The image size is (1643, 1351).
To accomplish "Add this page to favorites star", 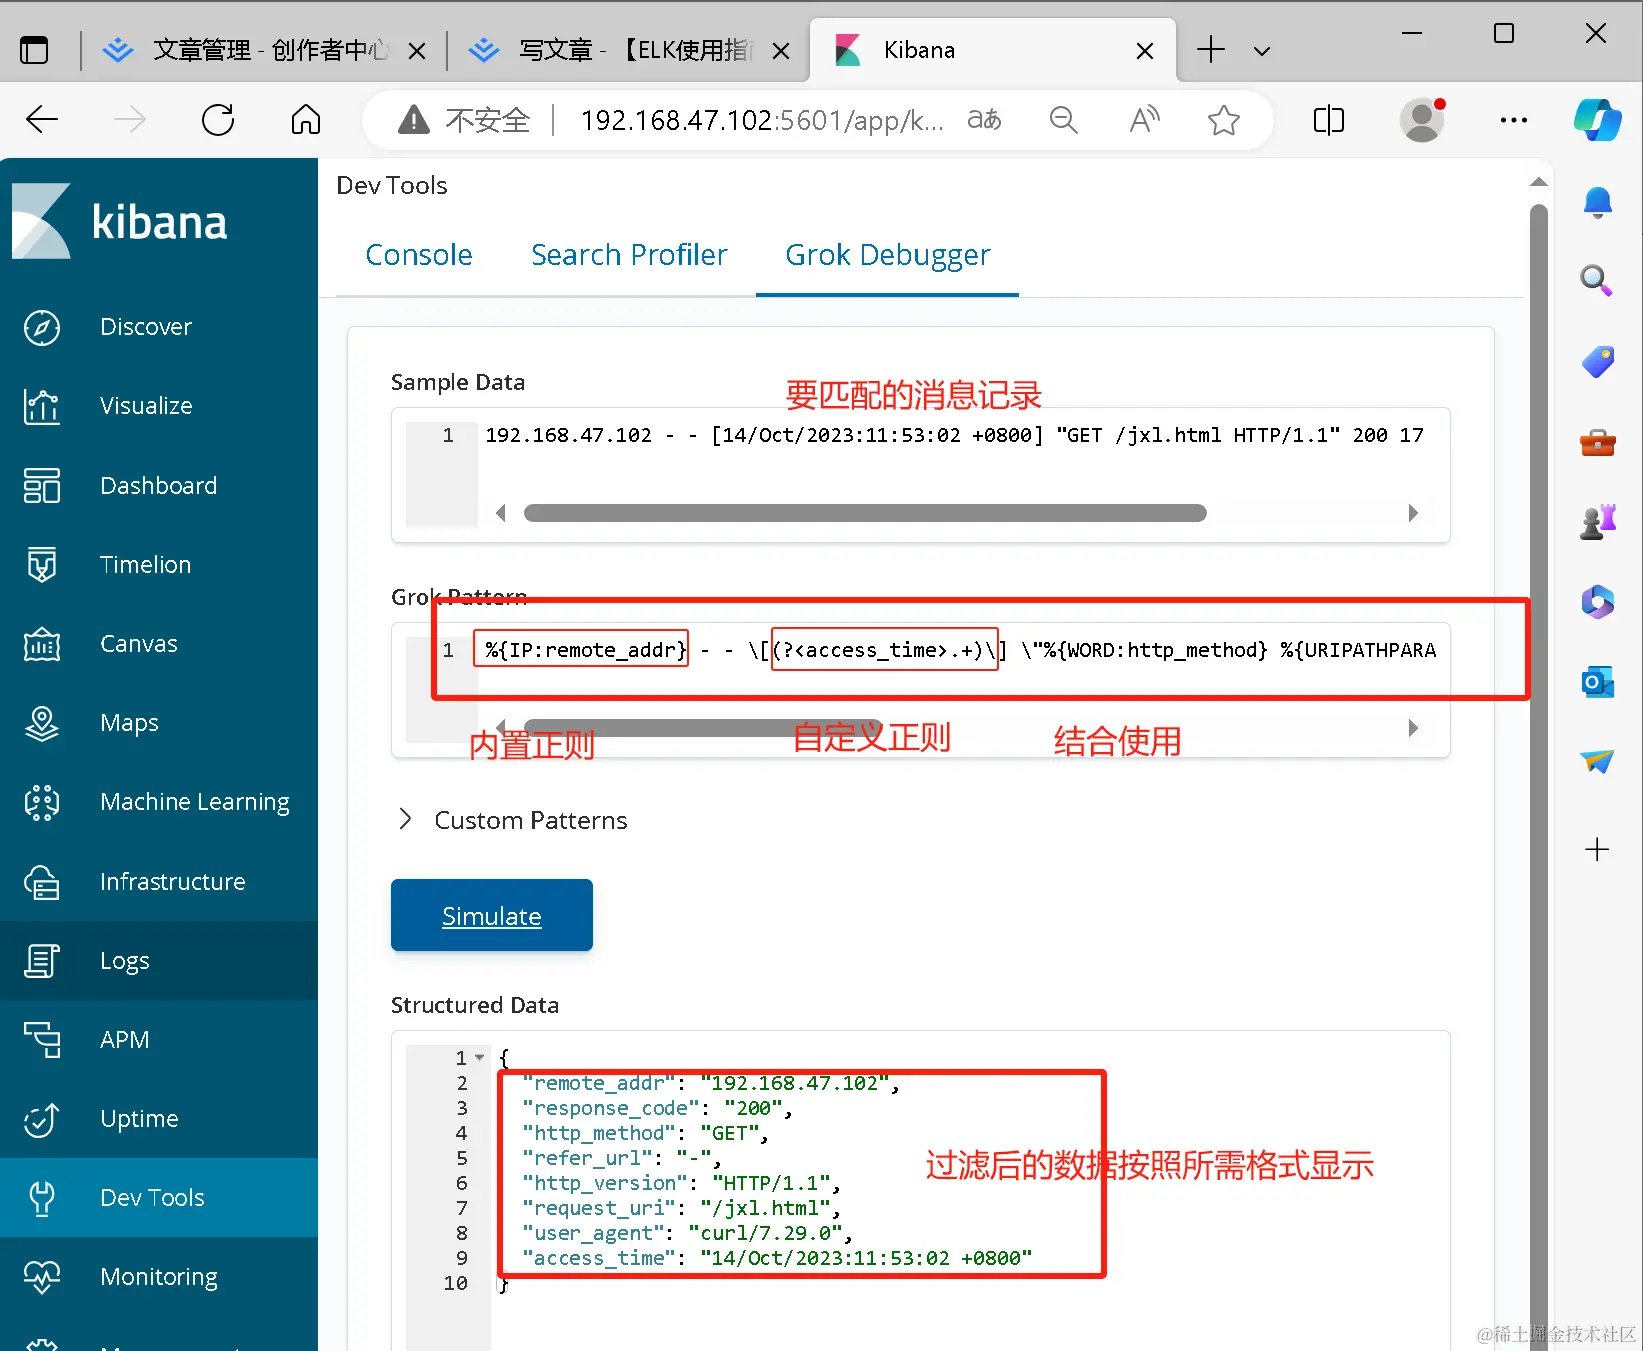I will pyautogui.click(x=1223, y=120).
